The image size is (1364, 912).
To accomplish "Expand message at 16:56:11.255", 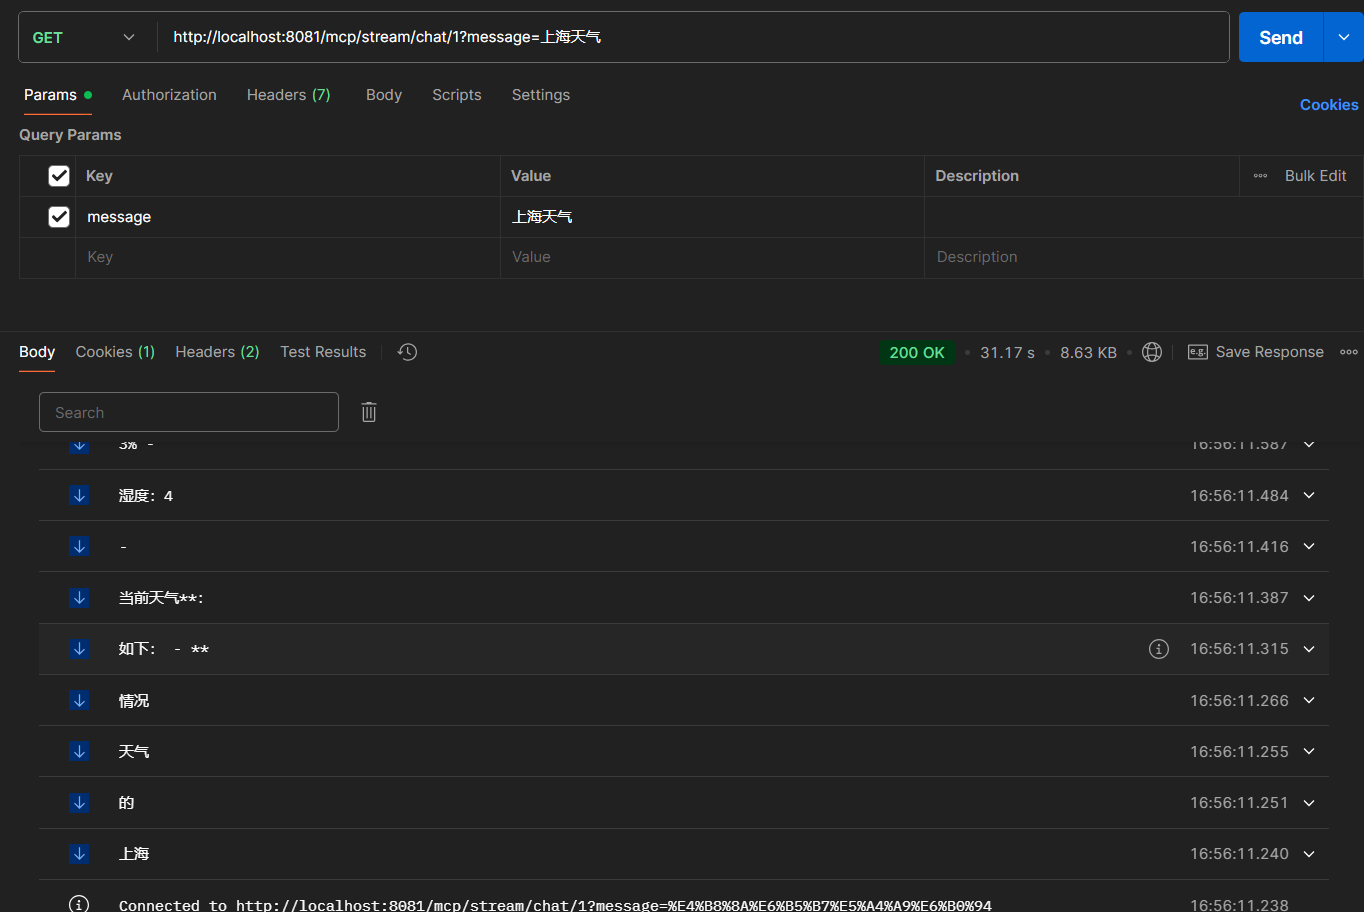I will (x=1309, y=751).
